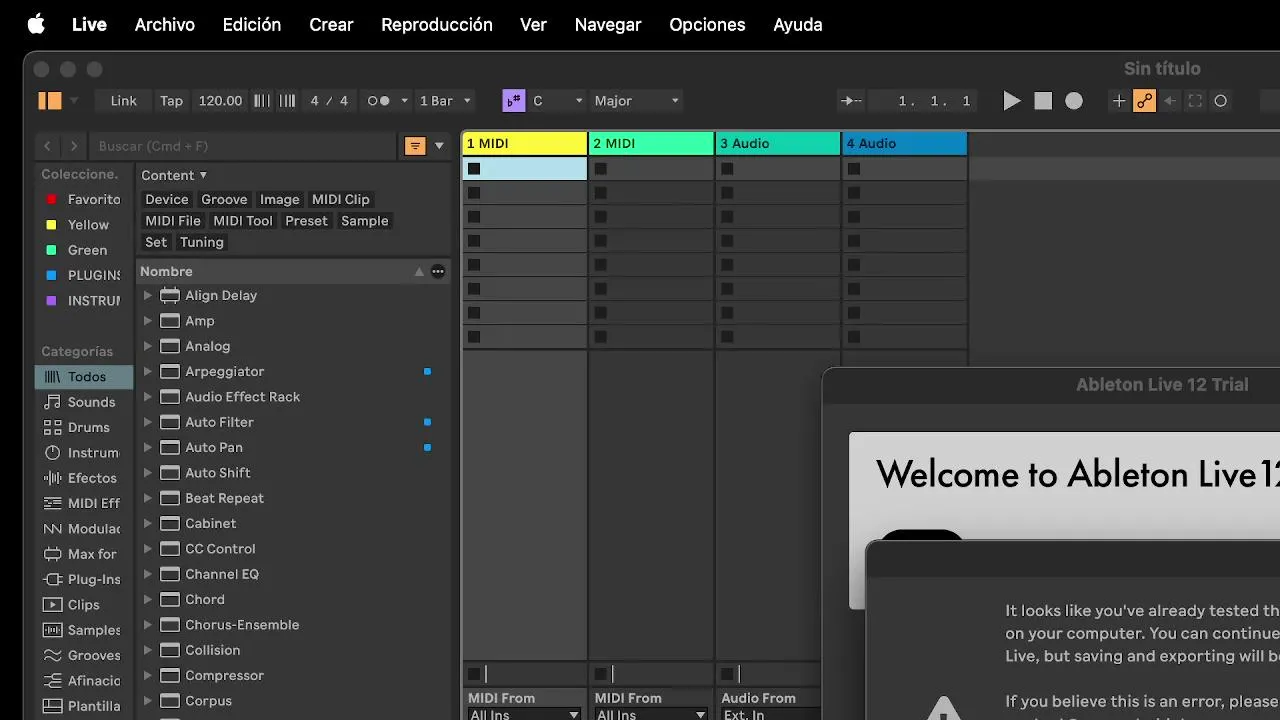This screenshot has width=1280, height=720.
Task: Open the 1 Bar quantization dropdown
Action: click(x=445, y=101)
